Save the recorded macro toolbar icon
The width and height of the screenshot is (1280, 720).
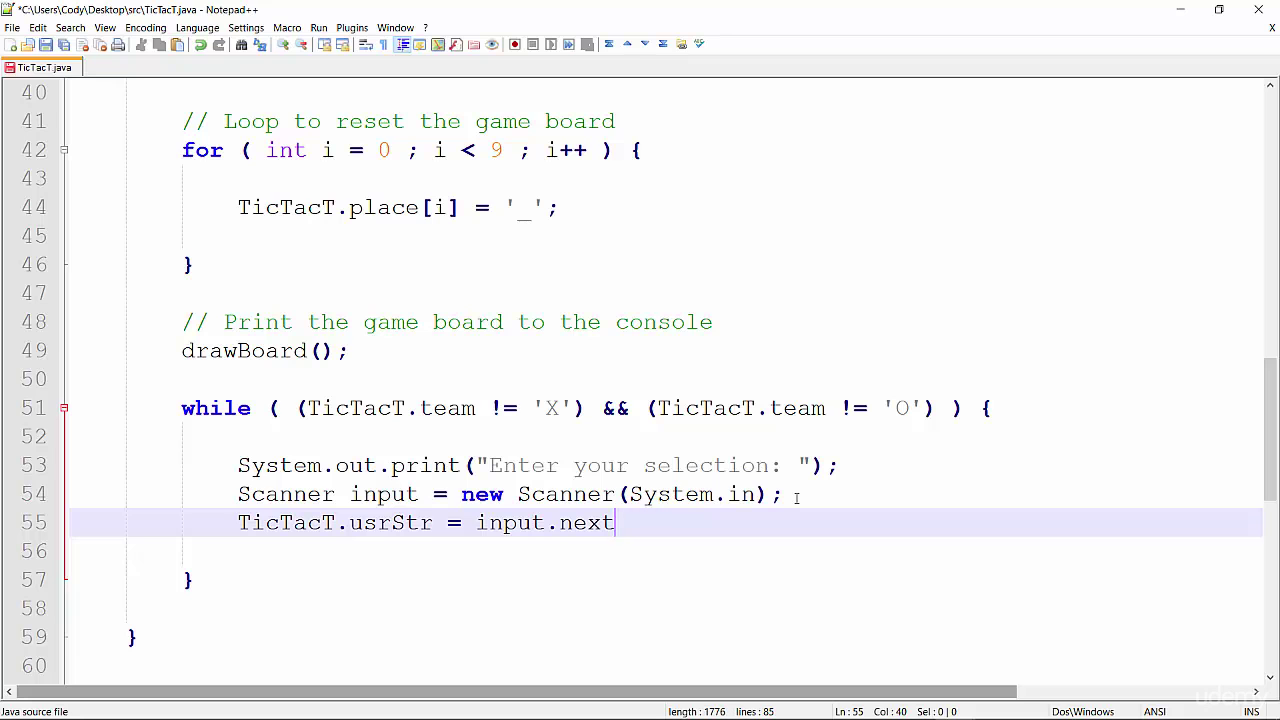[x=587, y=44]
